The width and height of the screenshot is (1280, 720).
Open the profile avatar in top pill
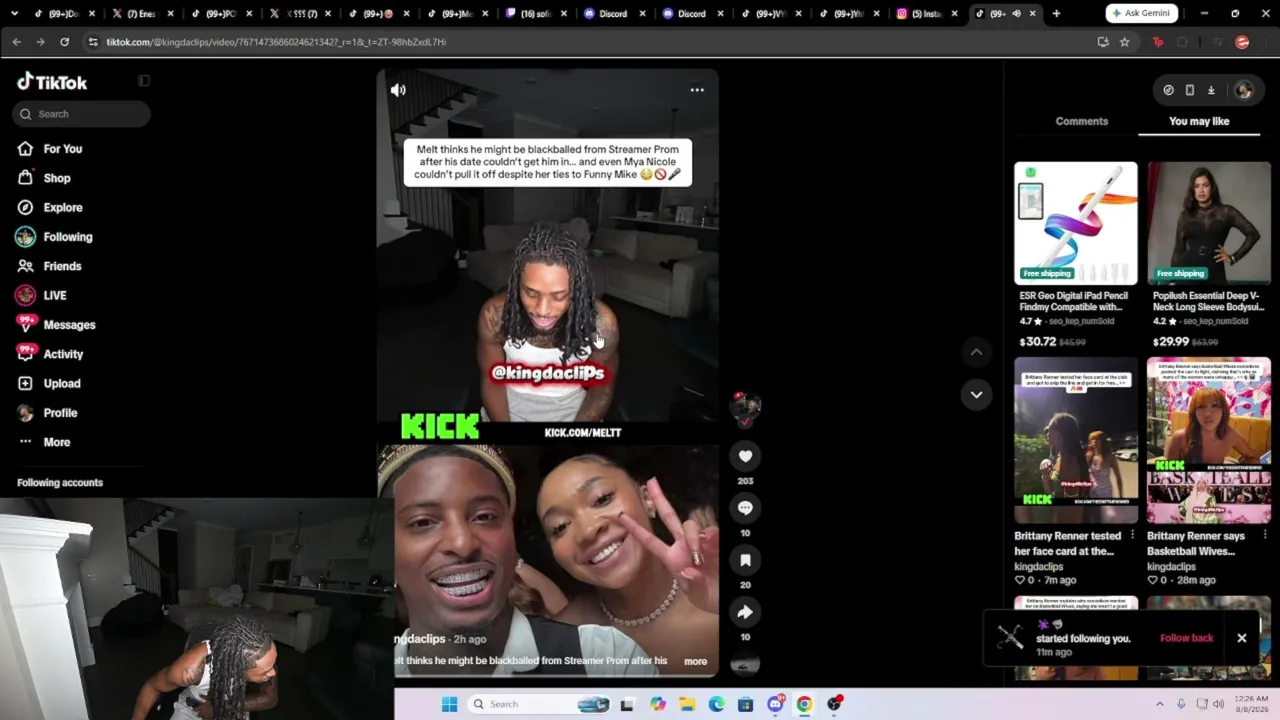(1243, 90)
